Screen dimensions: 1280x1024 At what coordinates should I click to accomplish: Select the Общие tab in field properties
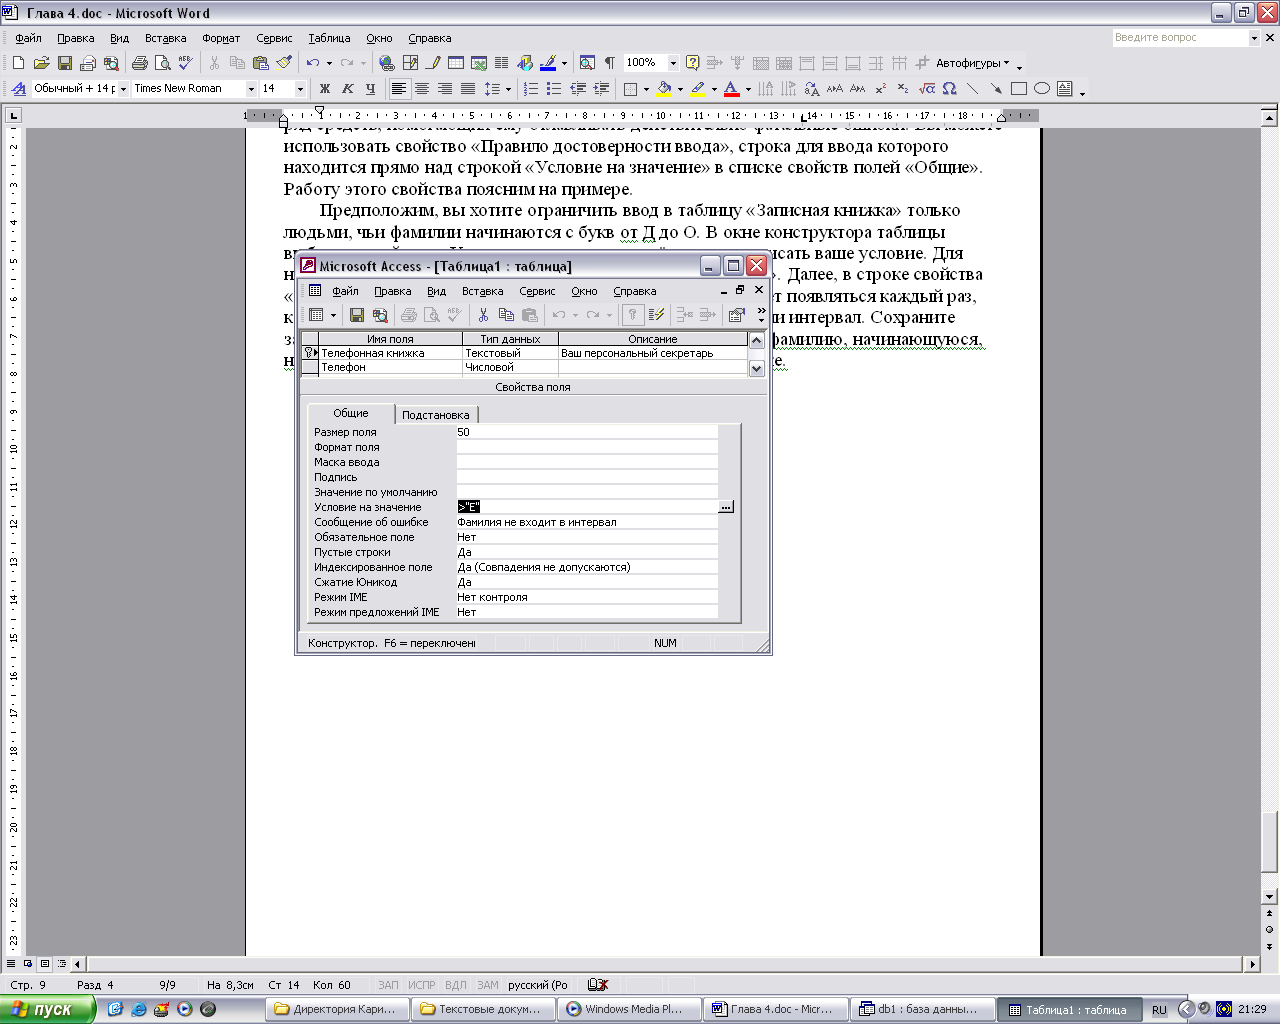[350, 413]
